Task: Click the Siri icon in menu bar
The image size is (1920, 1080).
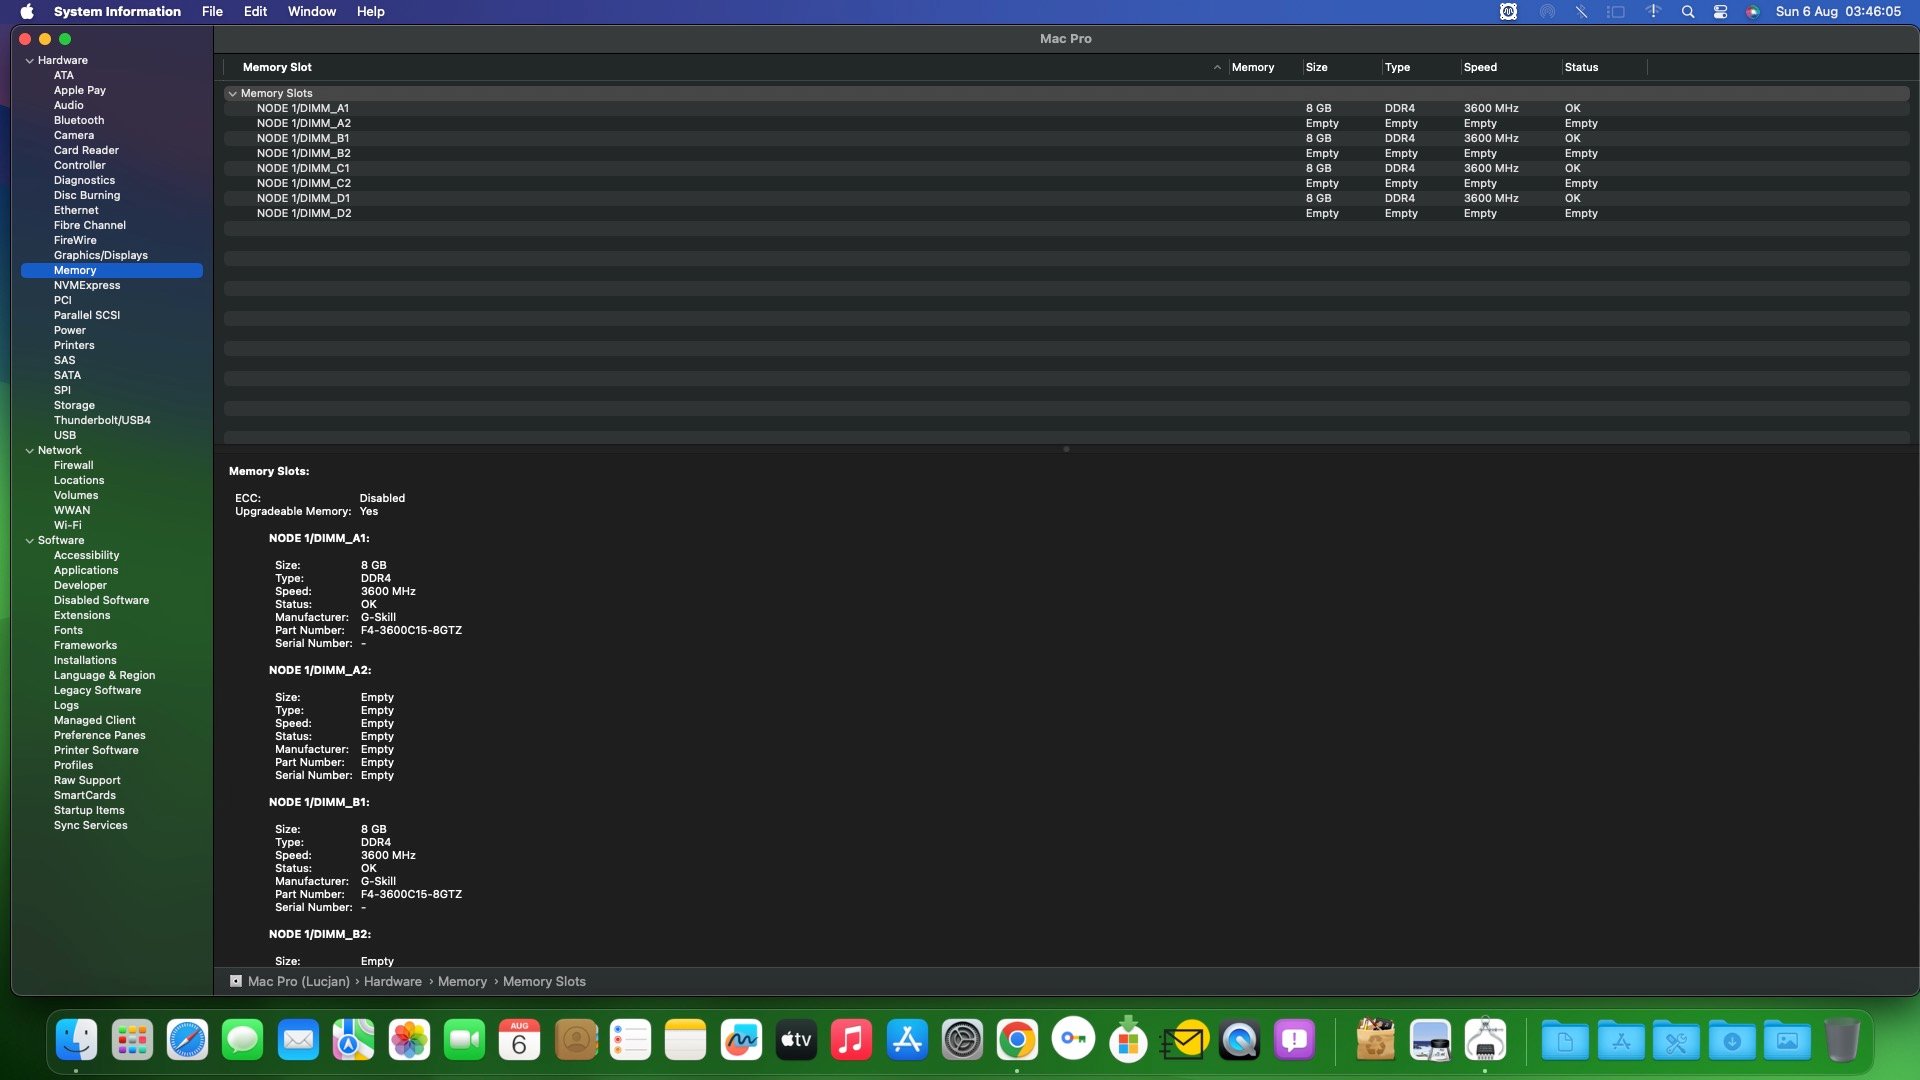Action: click(x=1752, y=12)
